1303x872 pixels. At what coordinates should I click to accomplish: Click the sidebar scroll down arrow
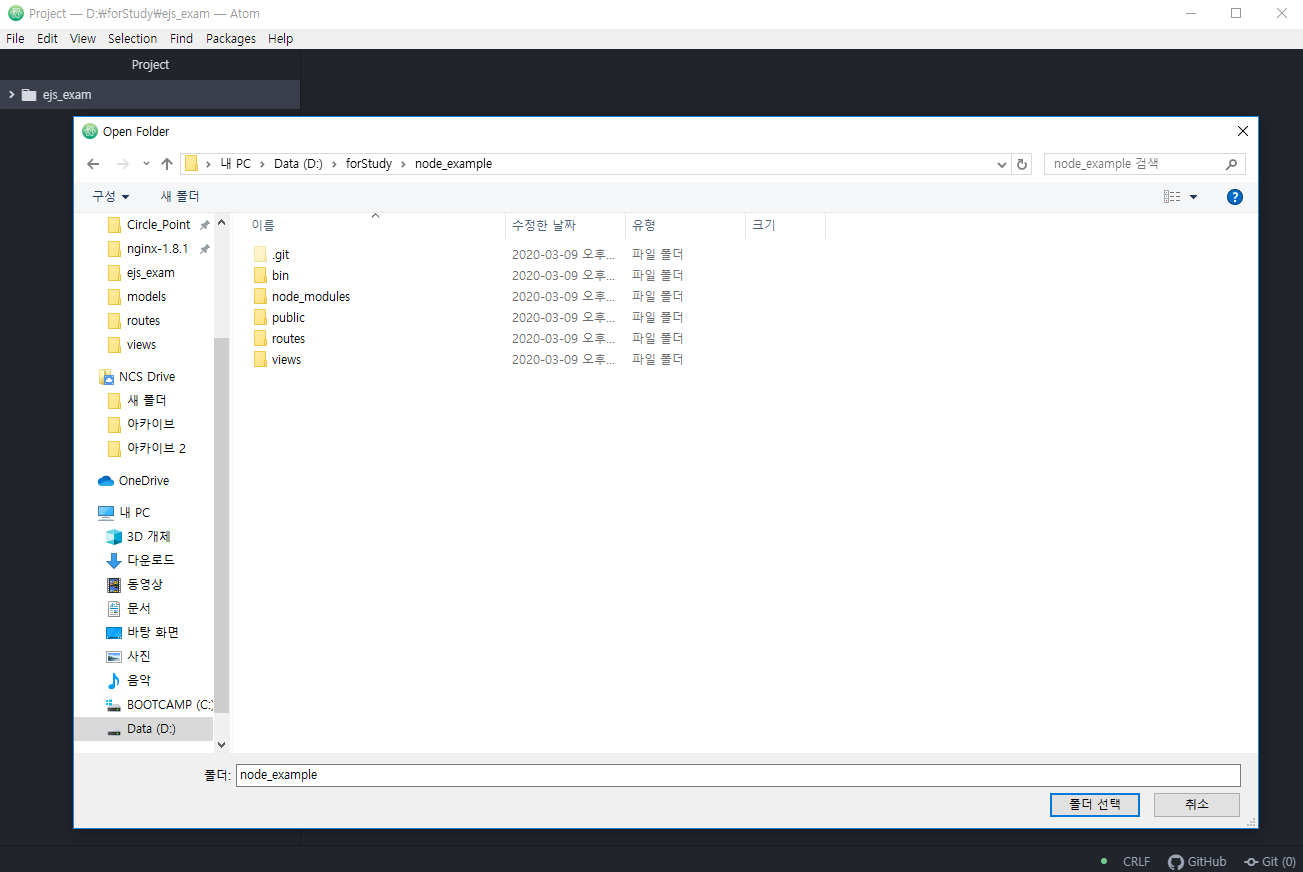tap(221, 745)
